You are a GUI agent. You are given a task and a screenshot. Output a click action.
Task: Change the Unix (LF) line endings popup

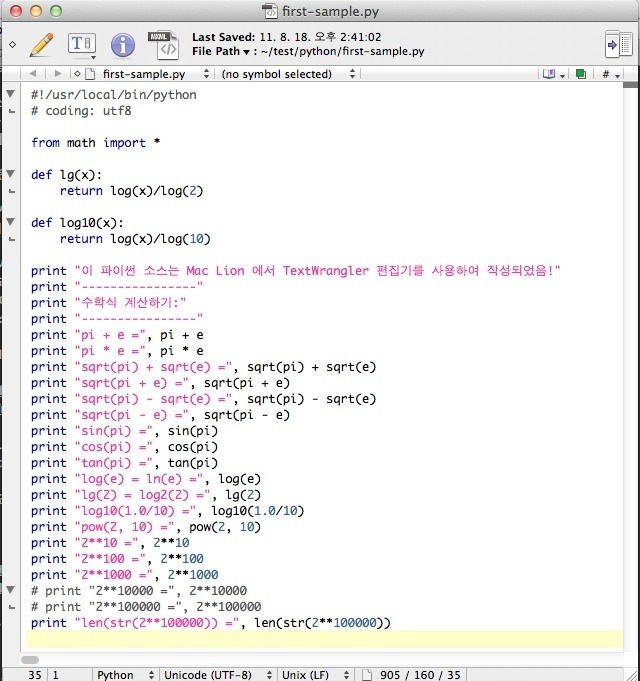[316, 674]
